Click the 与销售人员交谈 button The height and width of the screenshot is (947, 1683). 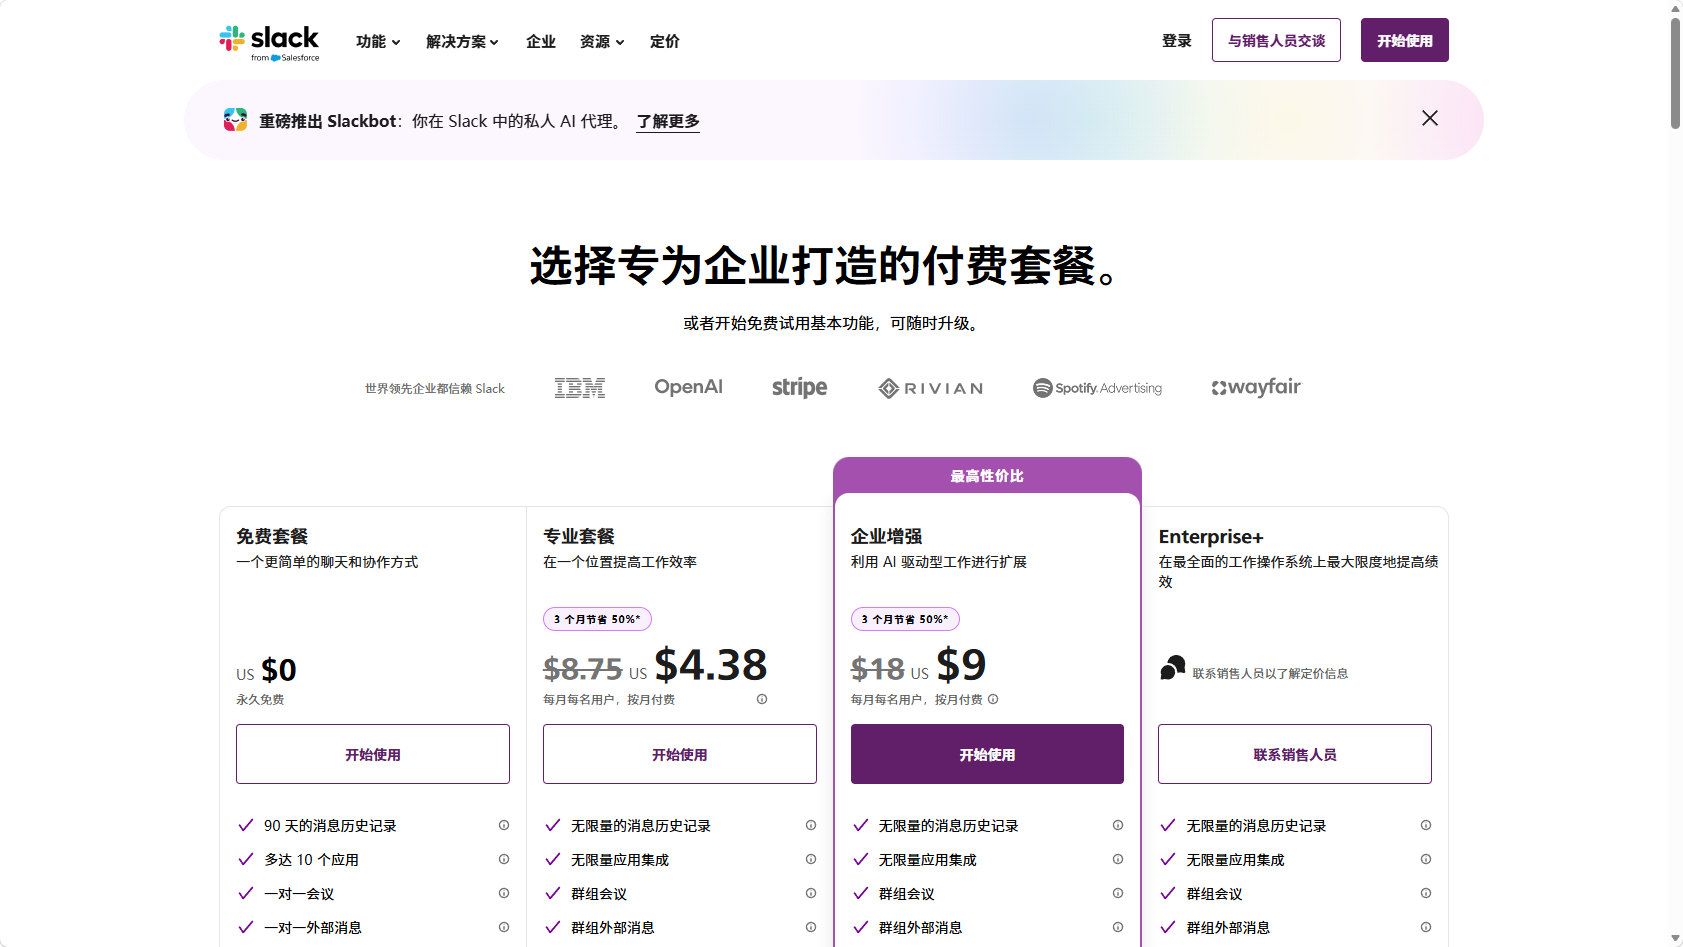[1276, 41]
